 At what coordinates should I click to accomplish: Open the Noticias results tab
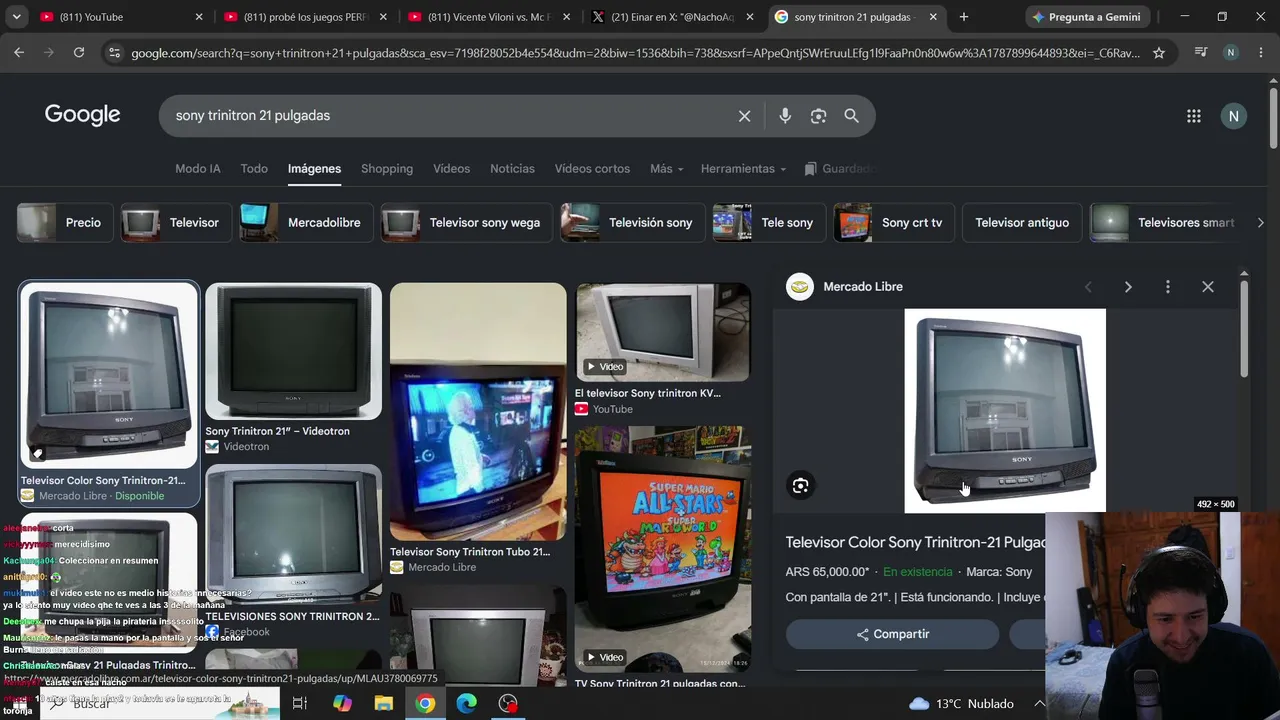click(512, 169)
